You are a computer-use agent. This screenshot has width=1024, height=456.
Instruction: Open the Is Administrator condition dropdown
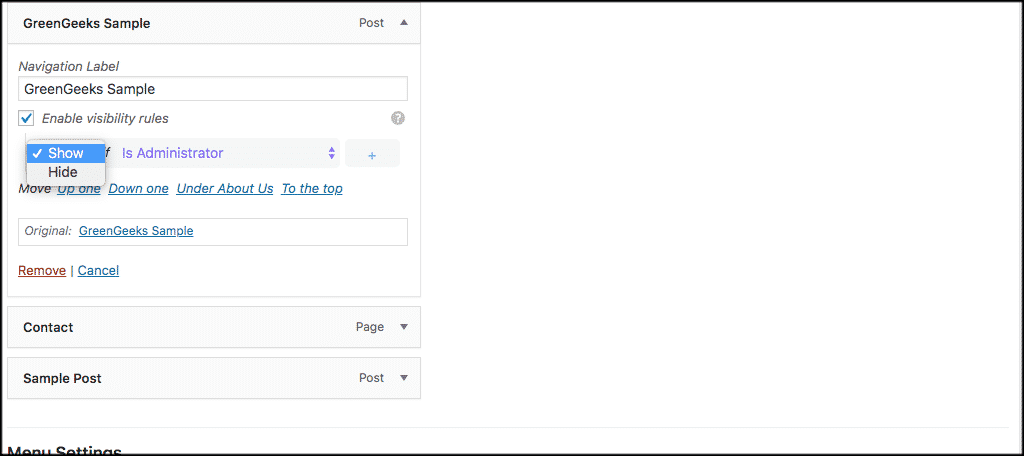228,154
